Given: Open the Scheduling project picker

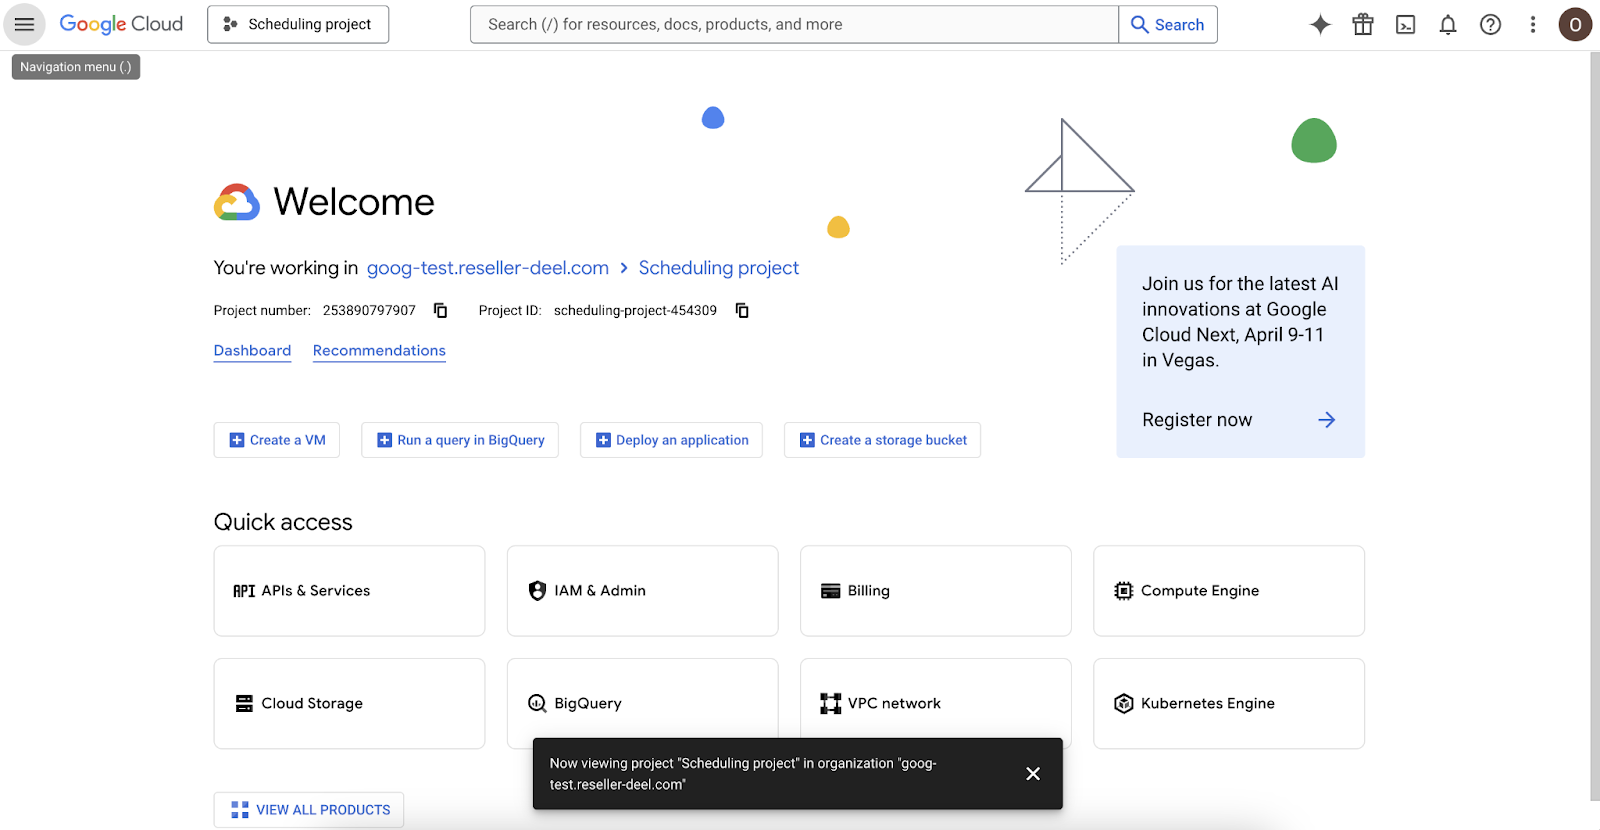Looking at the screenshot, I should [298, 24].
